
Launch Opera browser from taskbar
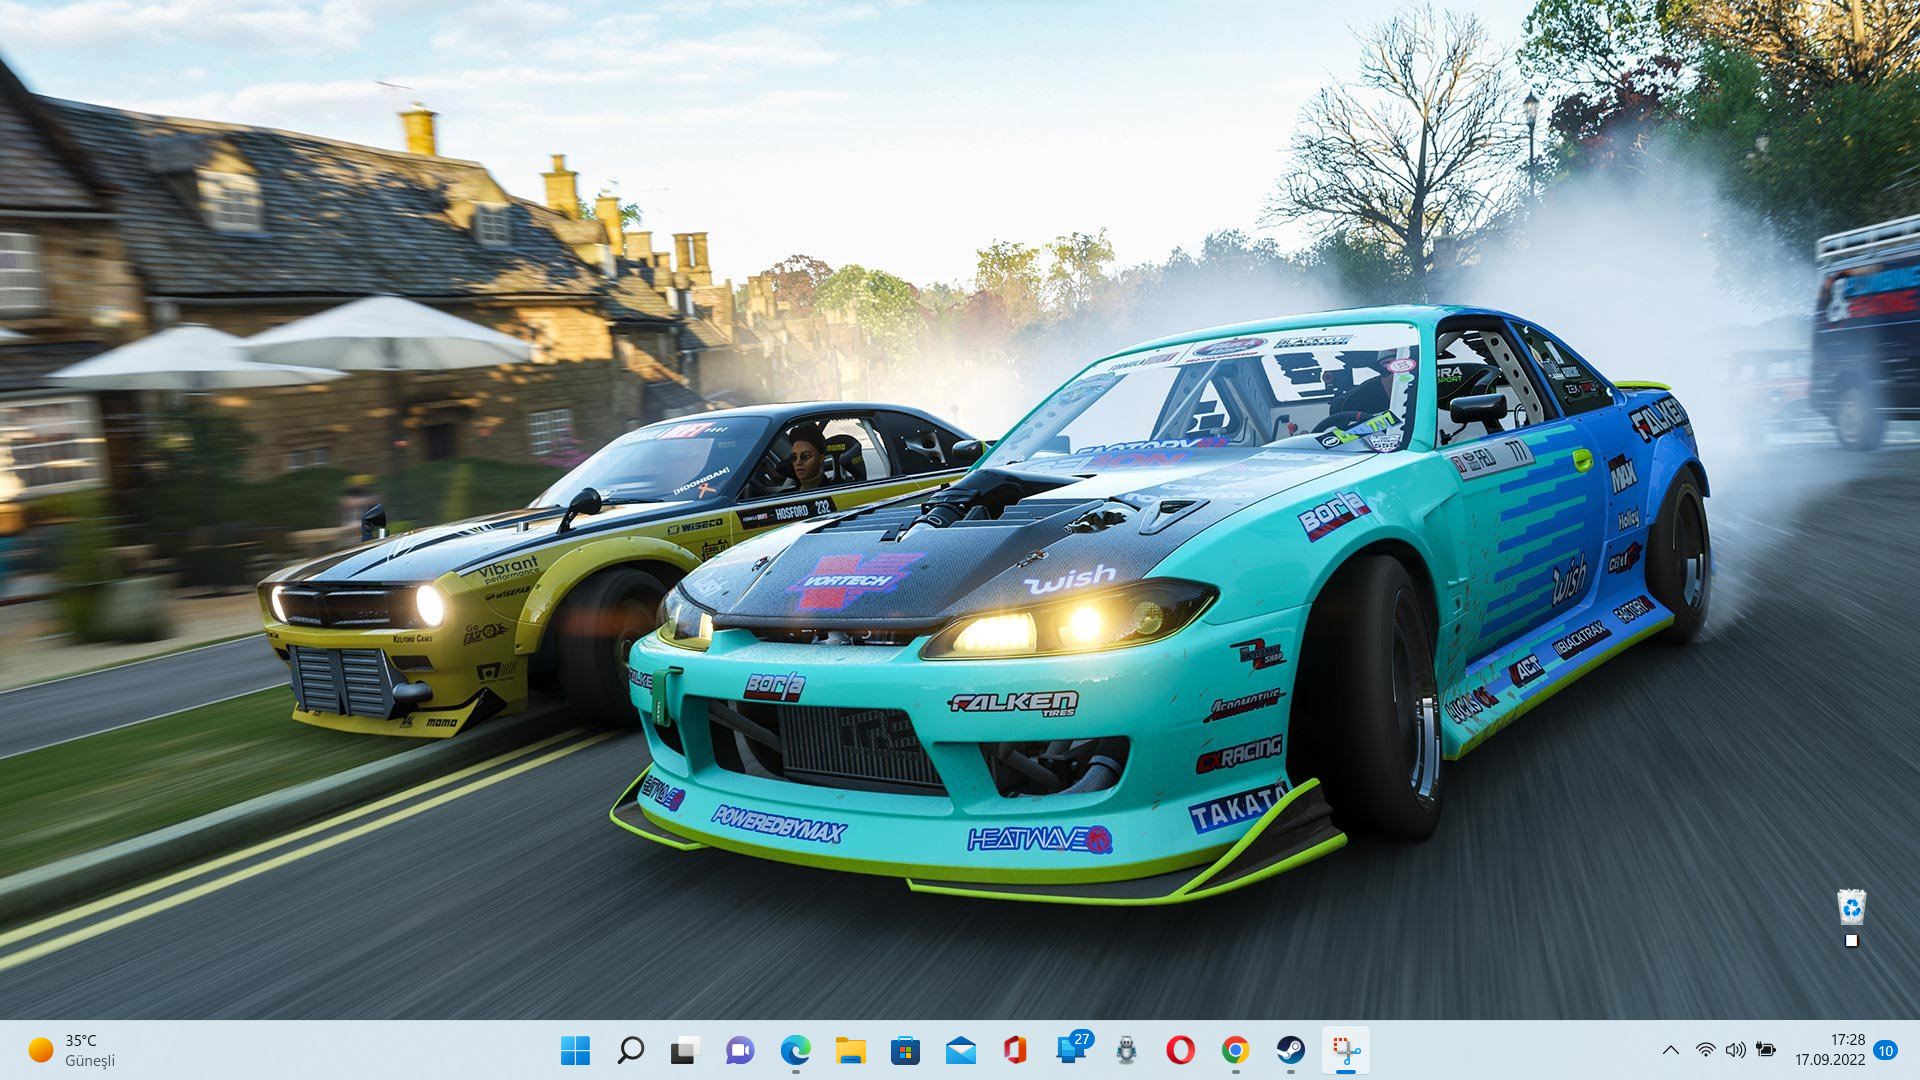[x=1180, y=1050]
